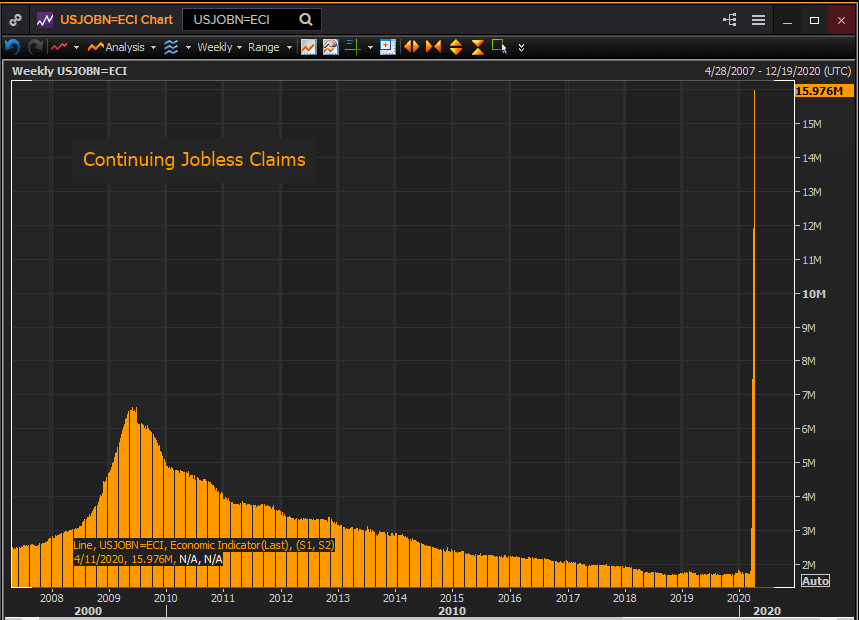The height and width of the screenshot is (620, 859).
Task: Open the related hierarchy tree icon
Action: pos(729,20)
